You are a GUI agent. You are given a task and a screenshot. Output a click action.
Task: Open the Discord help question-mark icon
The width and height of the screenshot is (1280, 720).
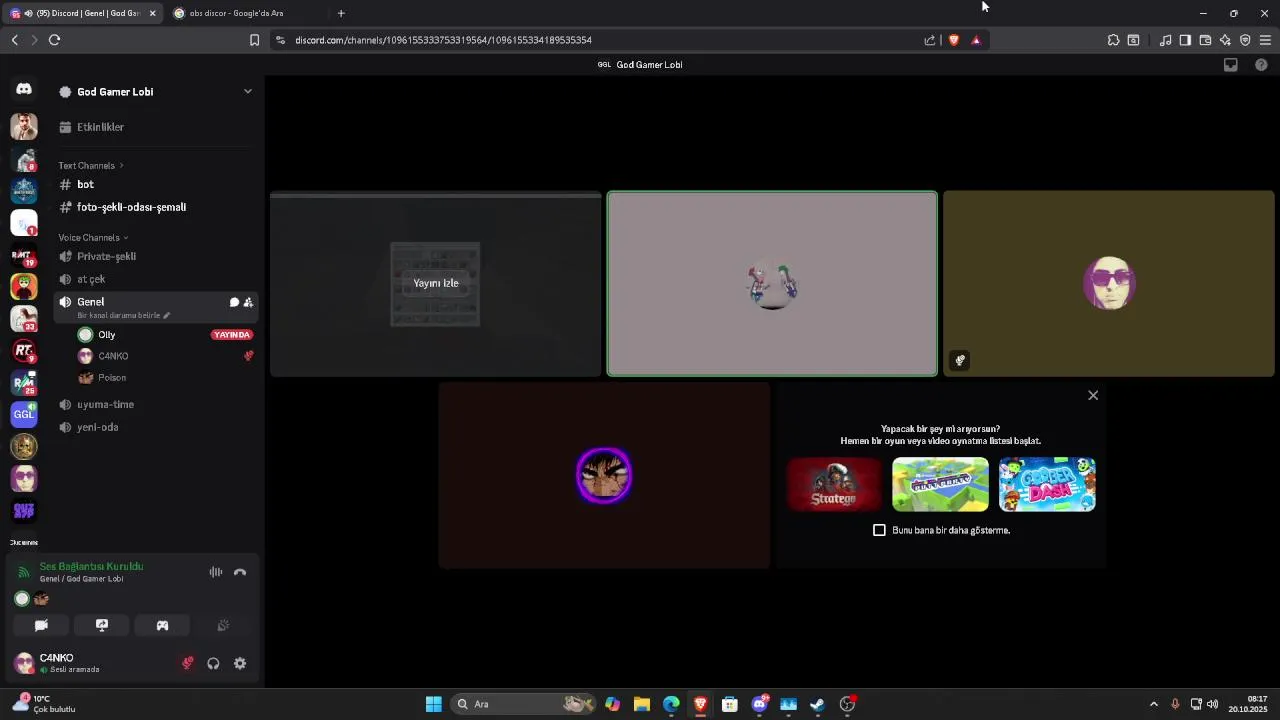[1261, 65]
